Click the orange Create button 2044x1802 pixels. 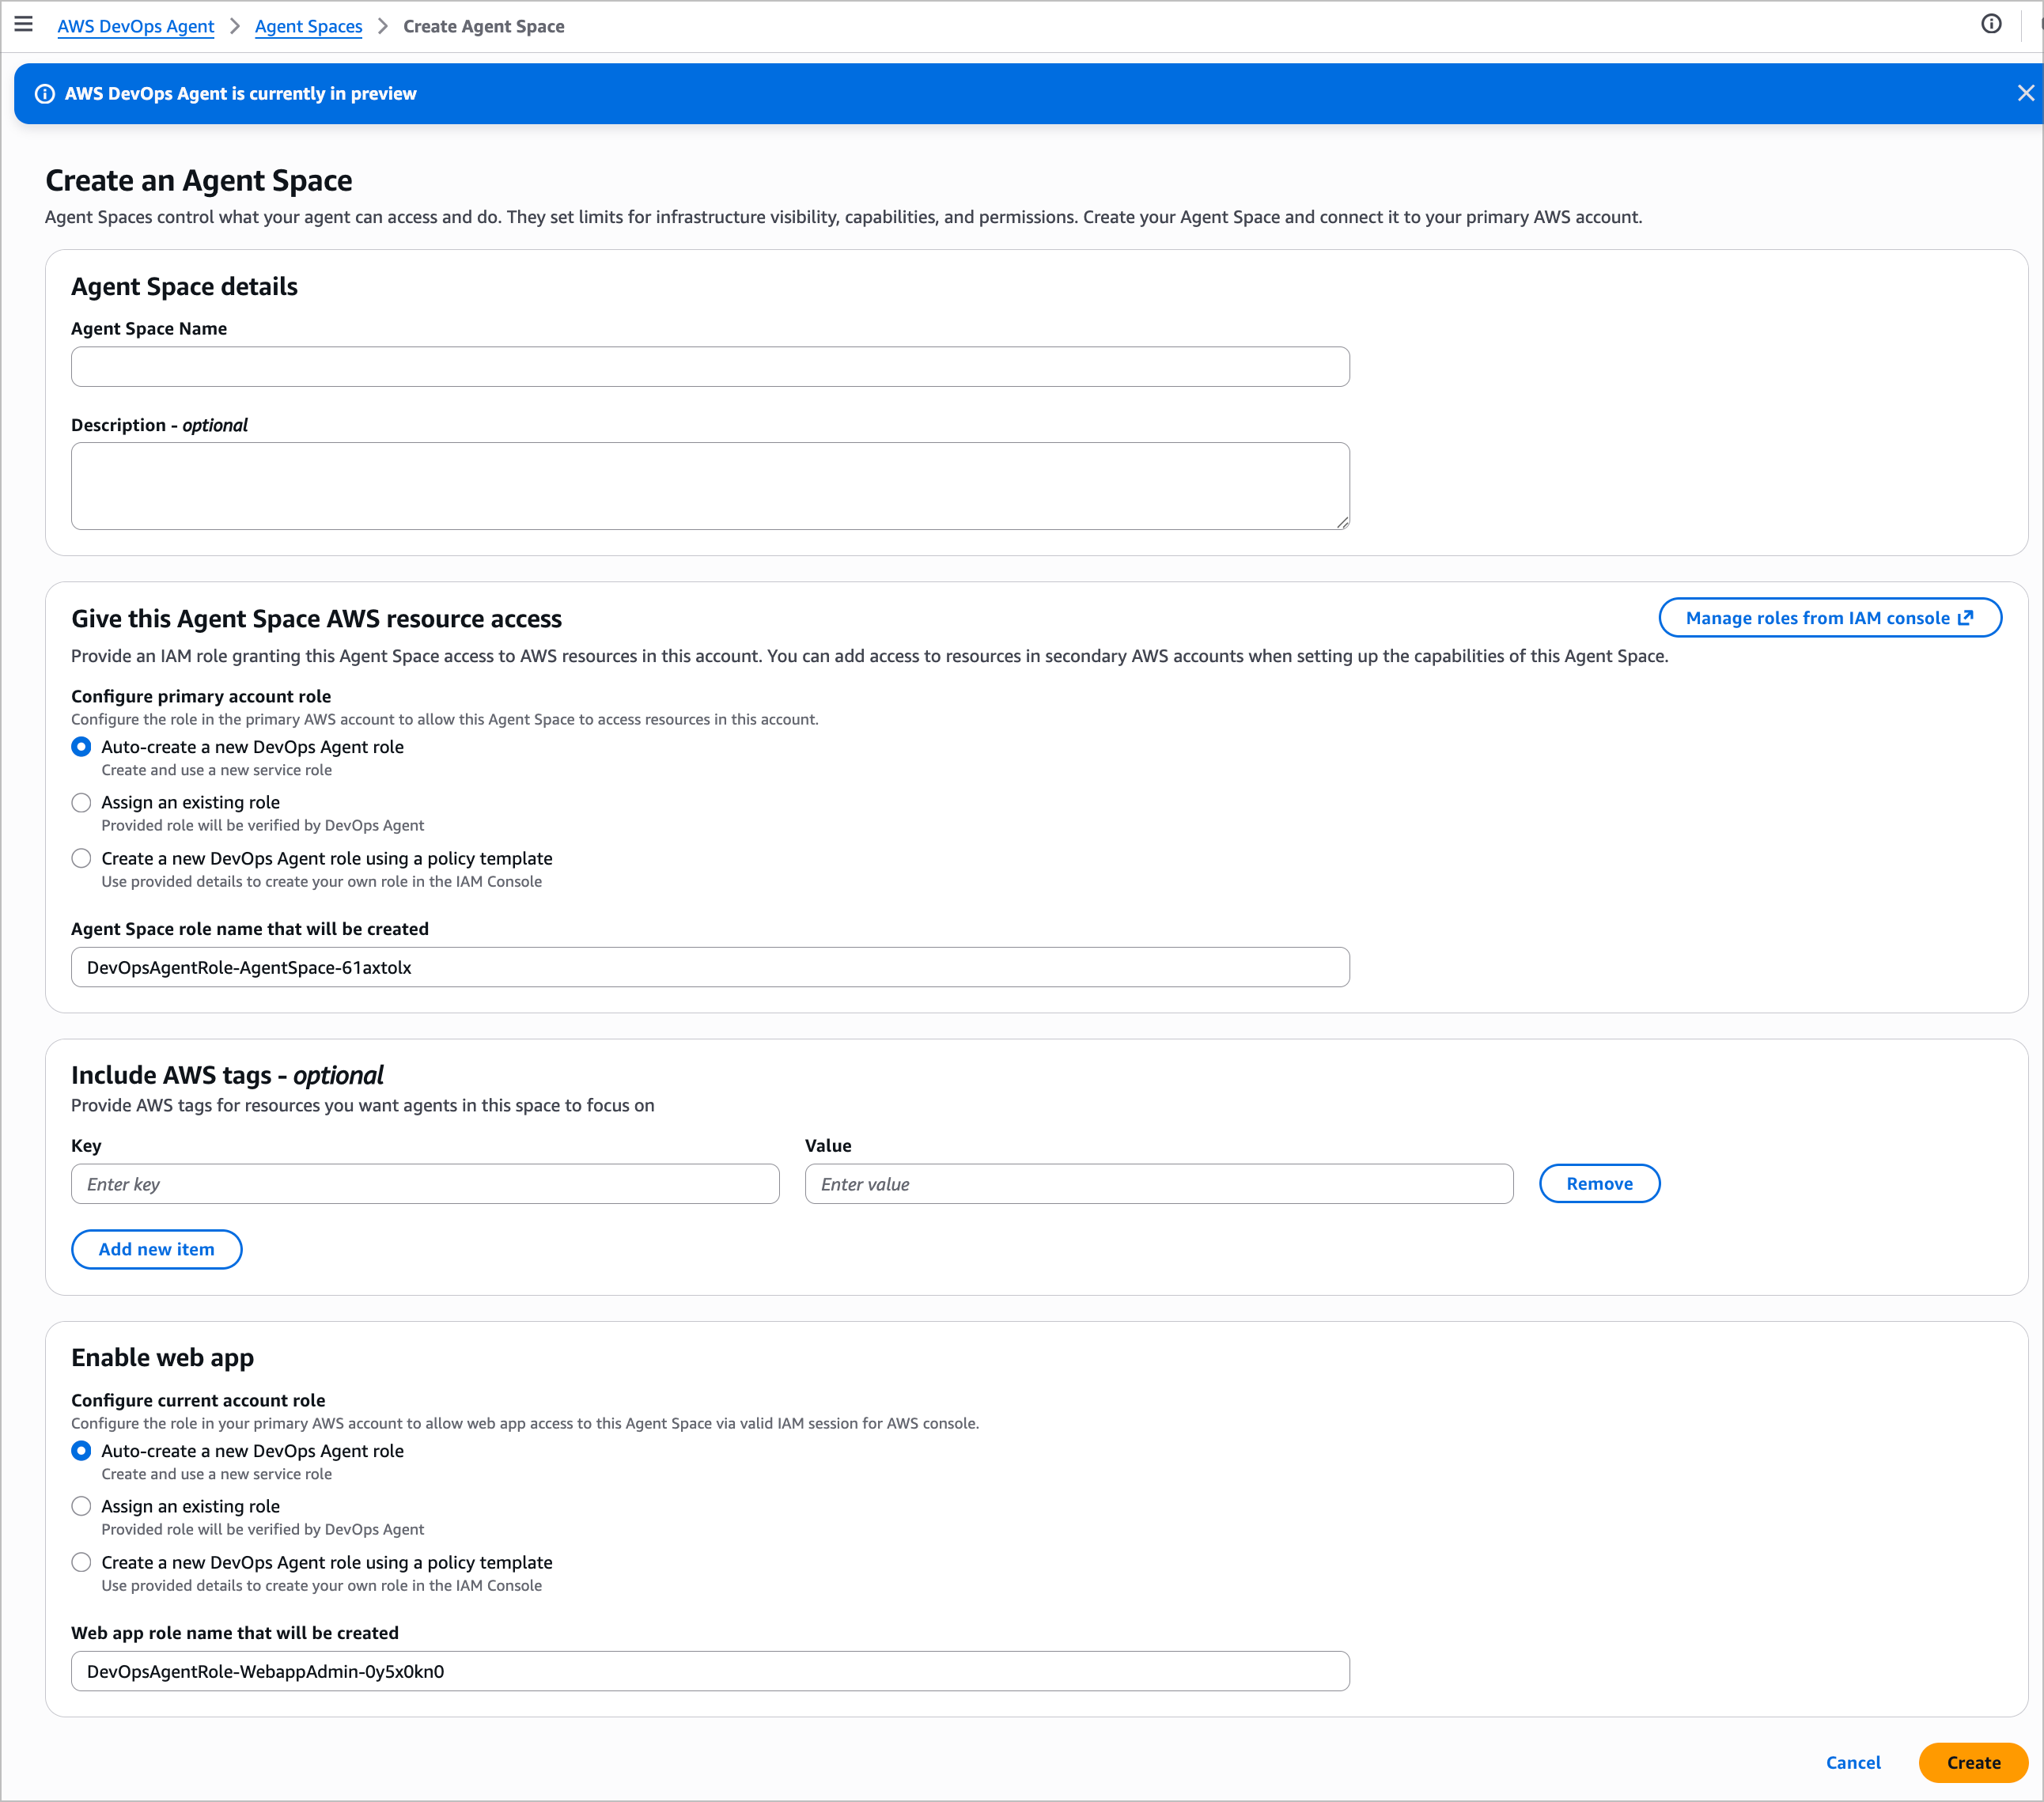1972,1763
